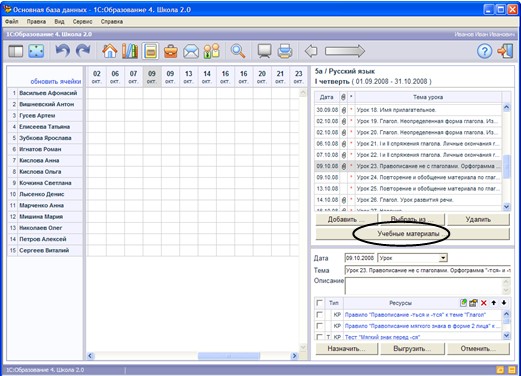Click the monitor presentation icon

(x=264, y=51)
